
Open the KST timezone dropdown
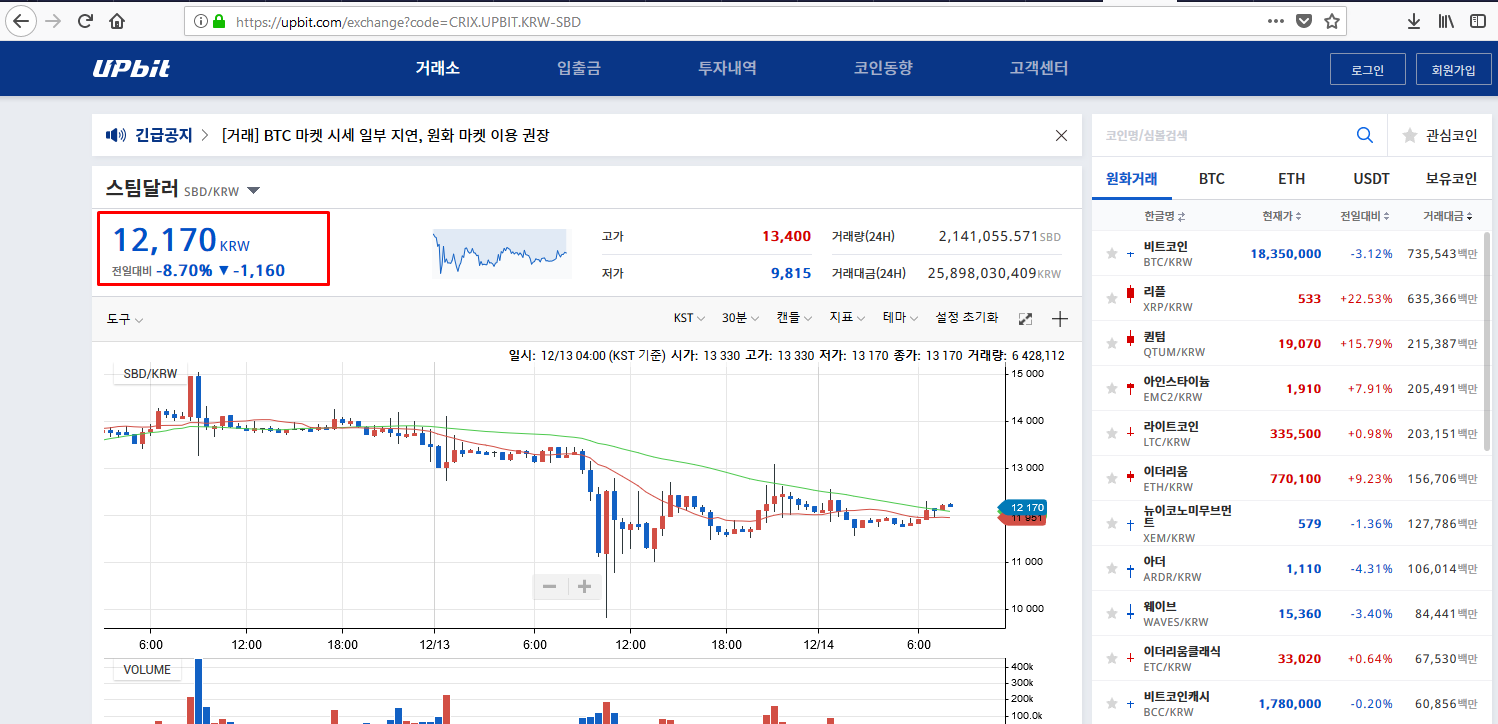point(689,318)
